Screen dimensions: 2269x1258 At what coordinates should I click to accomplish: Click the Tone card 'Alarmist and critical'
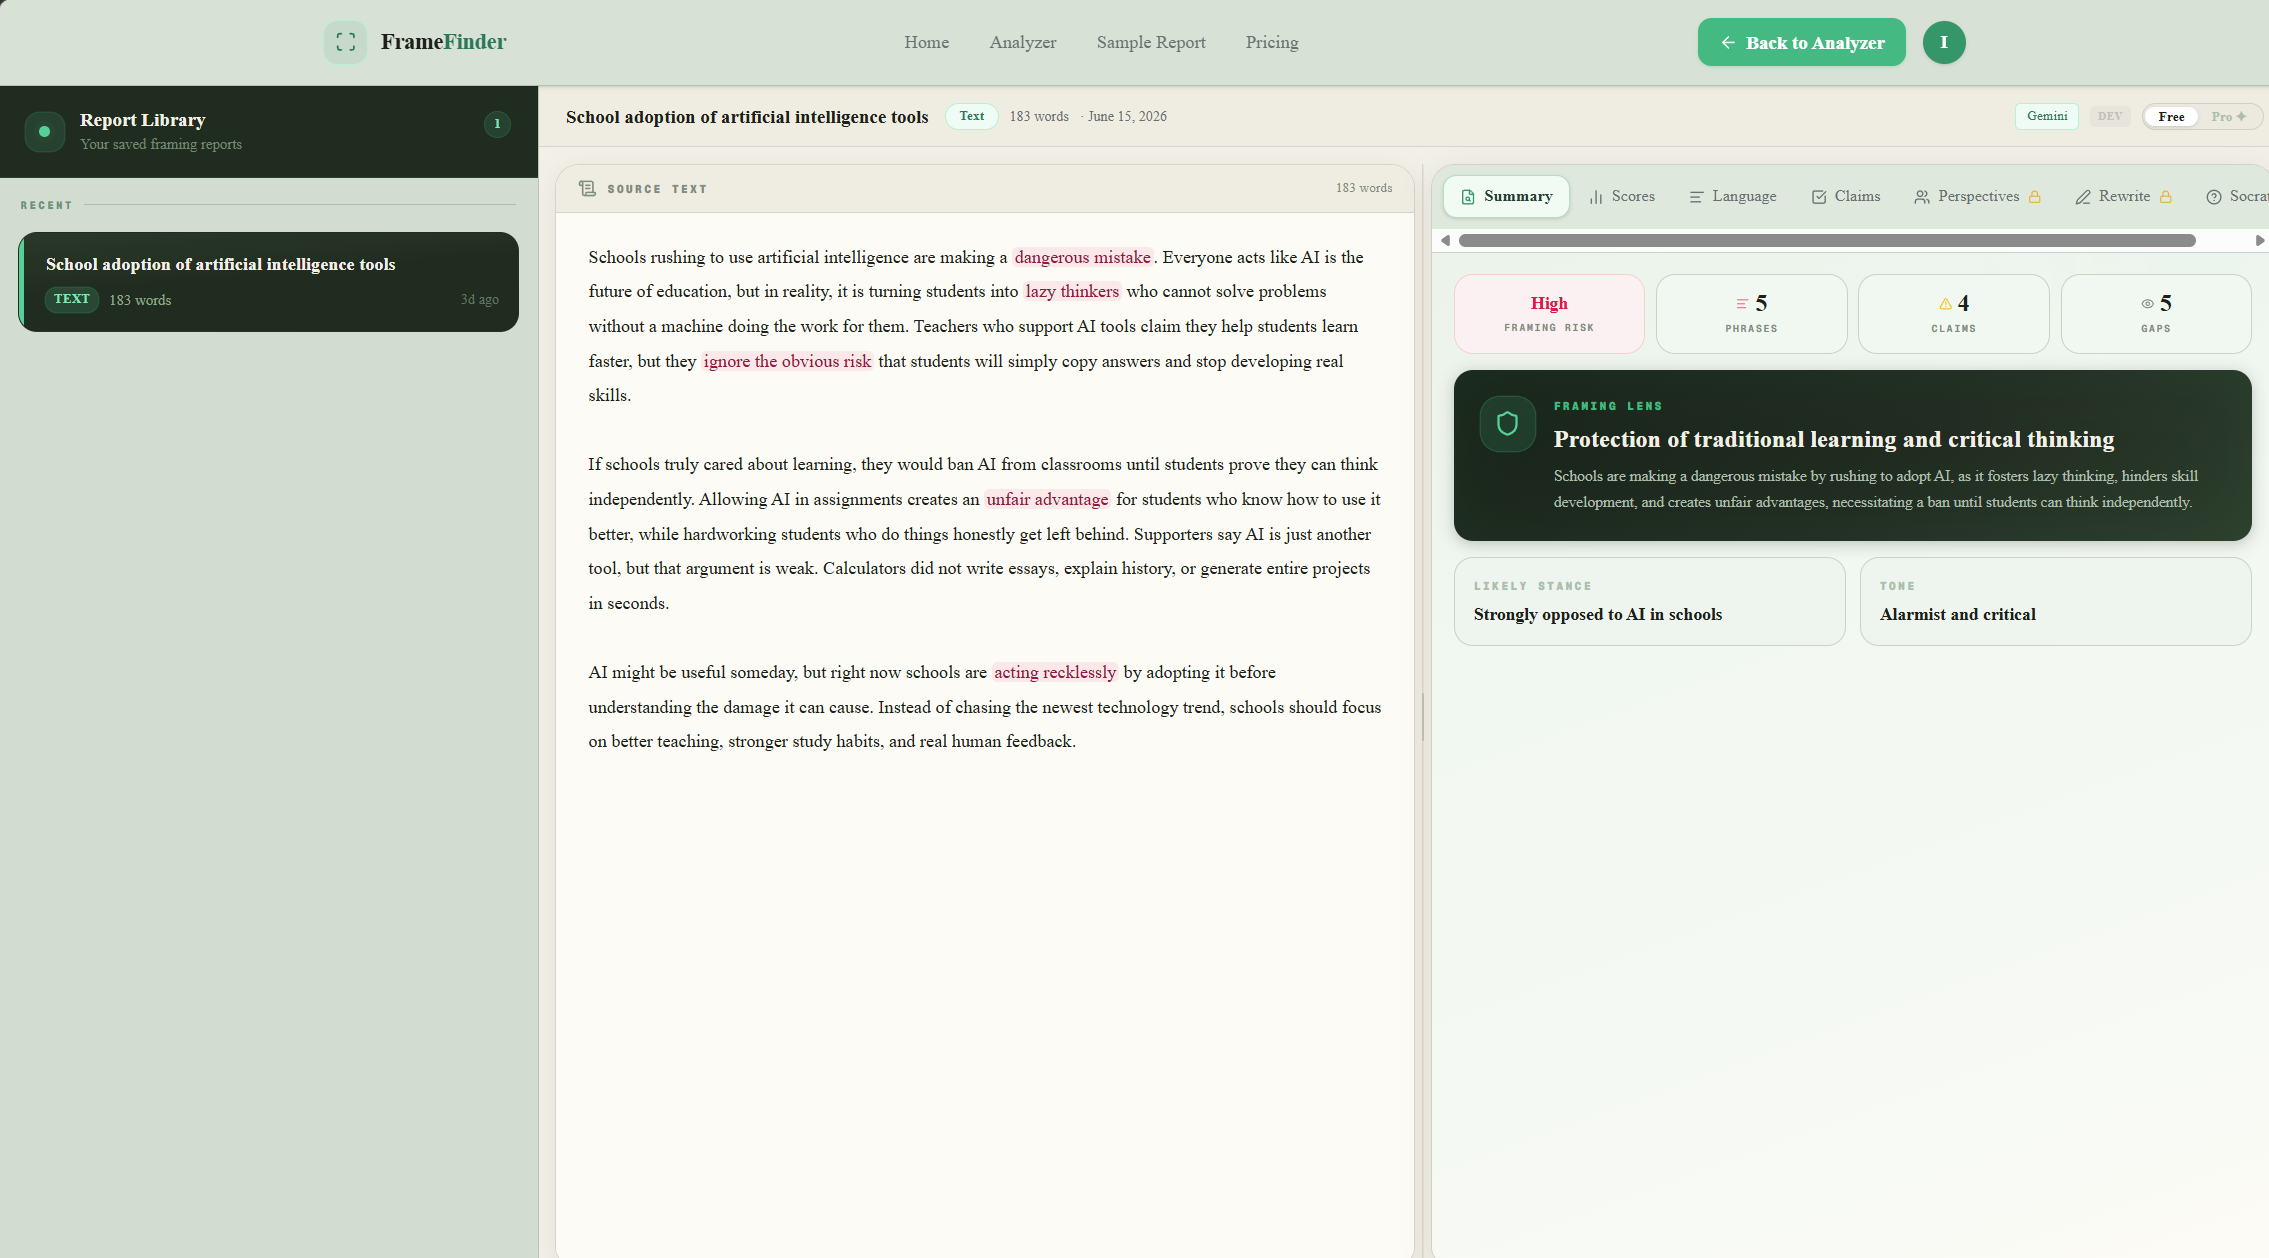[2055, 601]
